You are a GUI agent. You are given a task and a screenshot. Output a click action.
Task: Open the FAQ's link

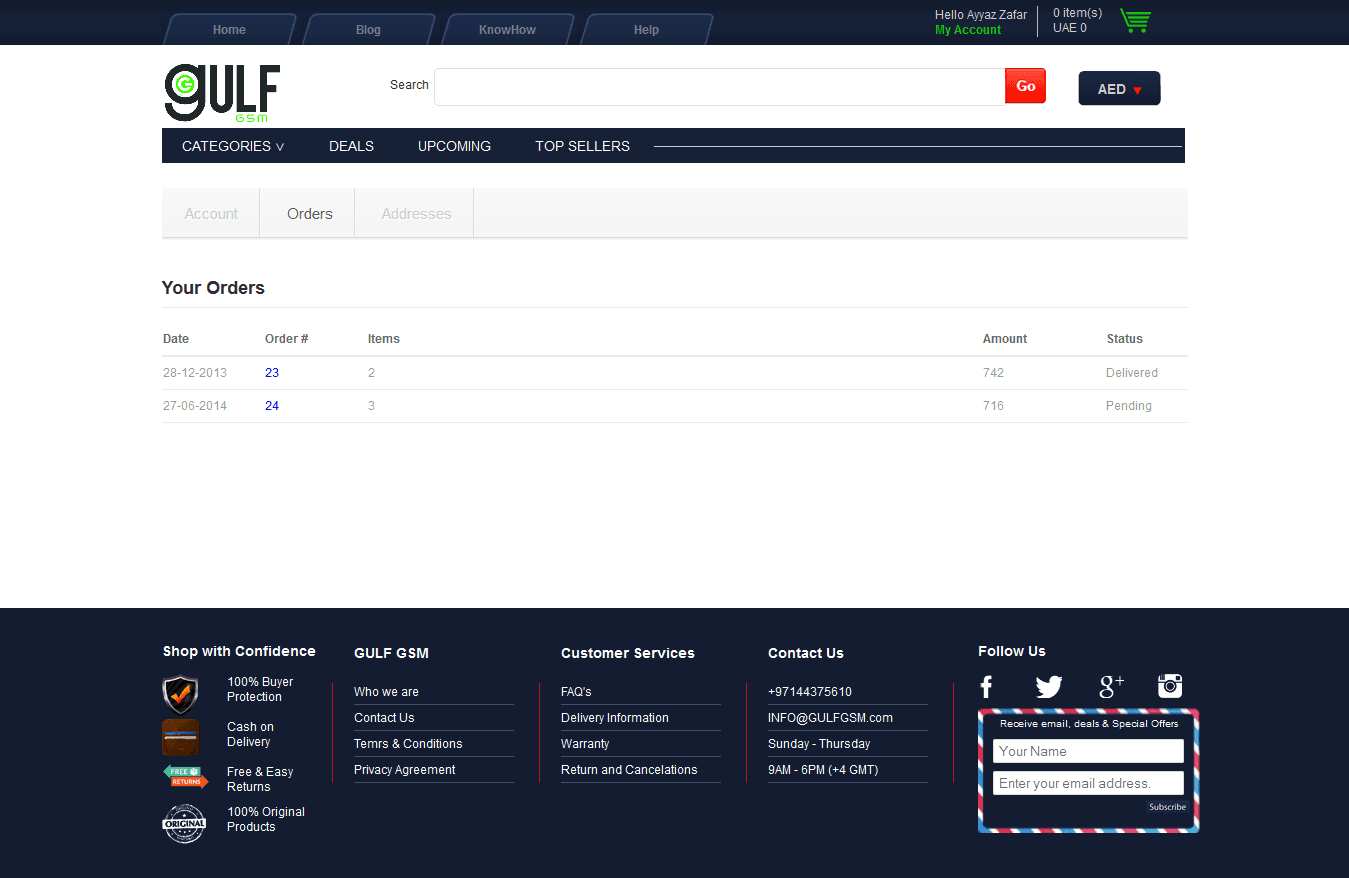click(x=576, y=692)
